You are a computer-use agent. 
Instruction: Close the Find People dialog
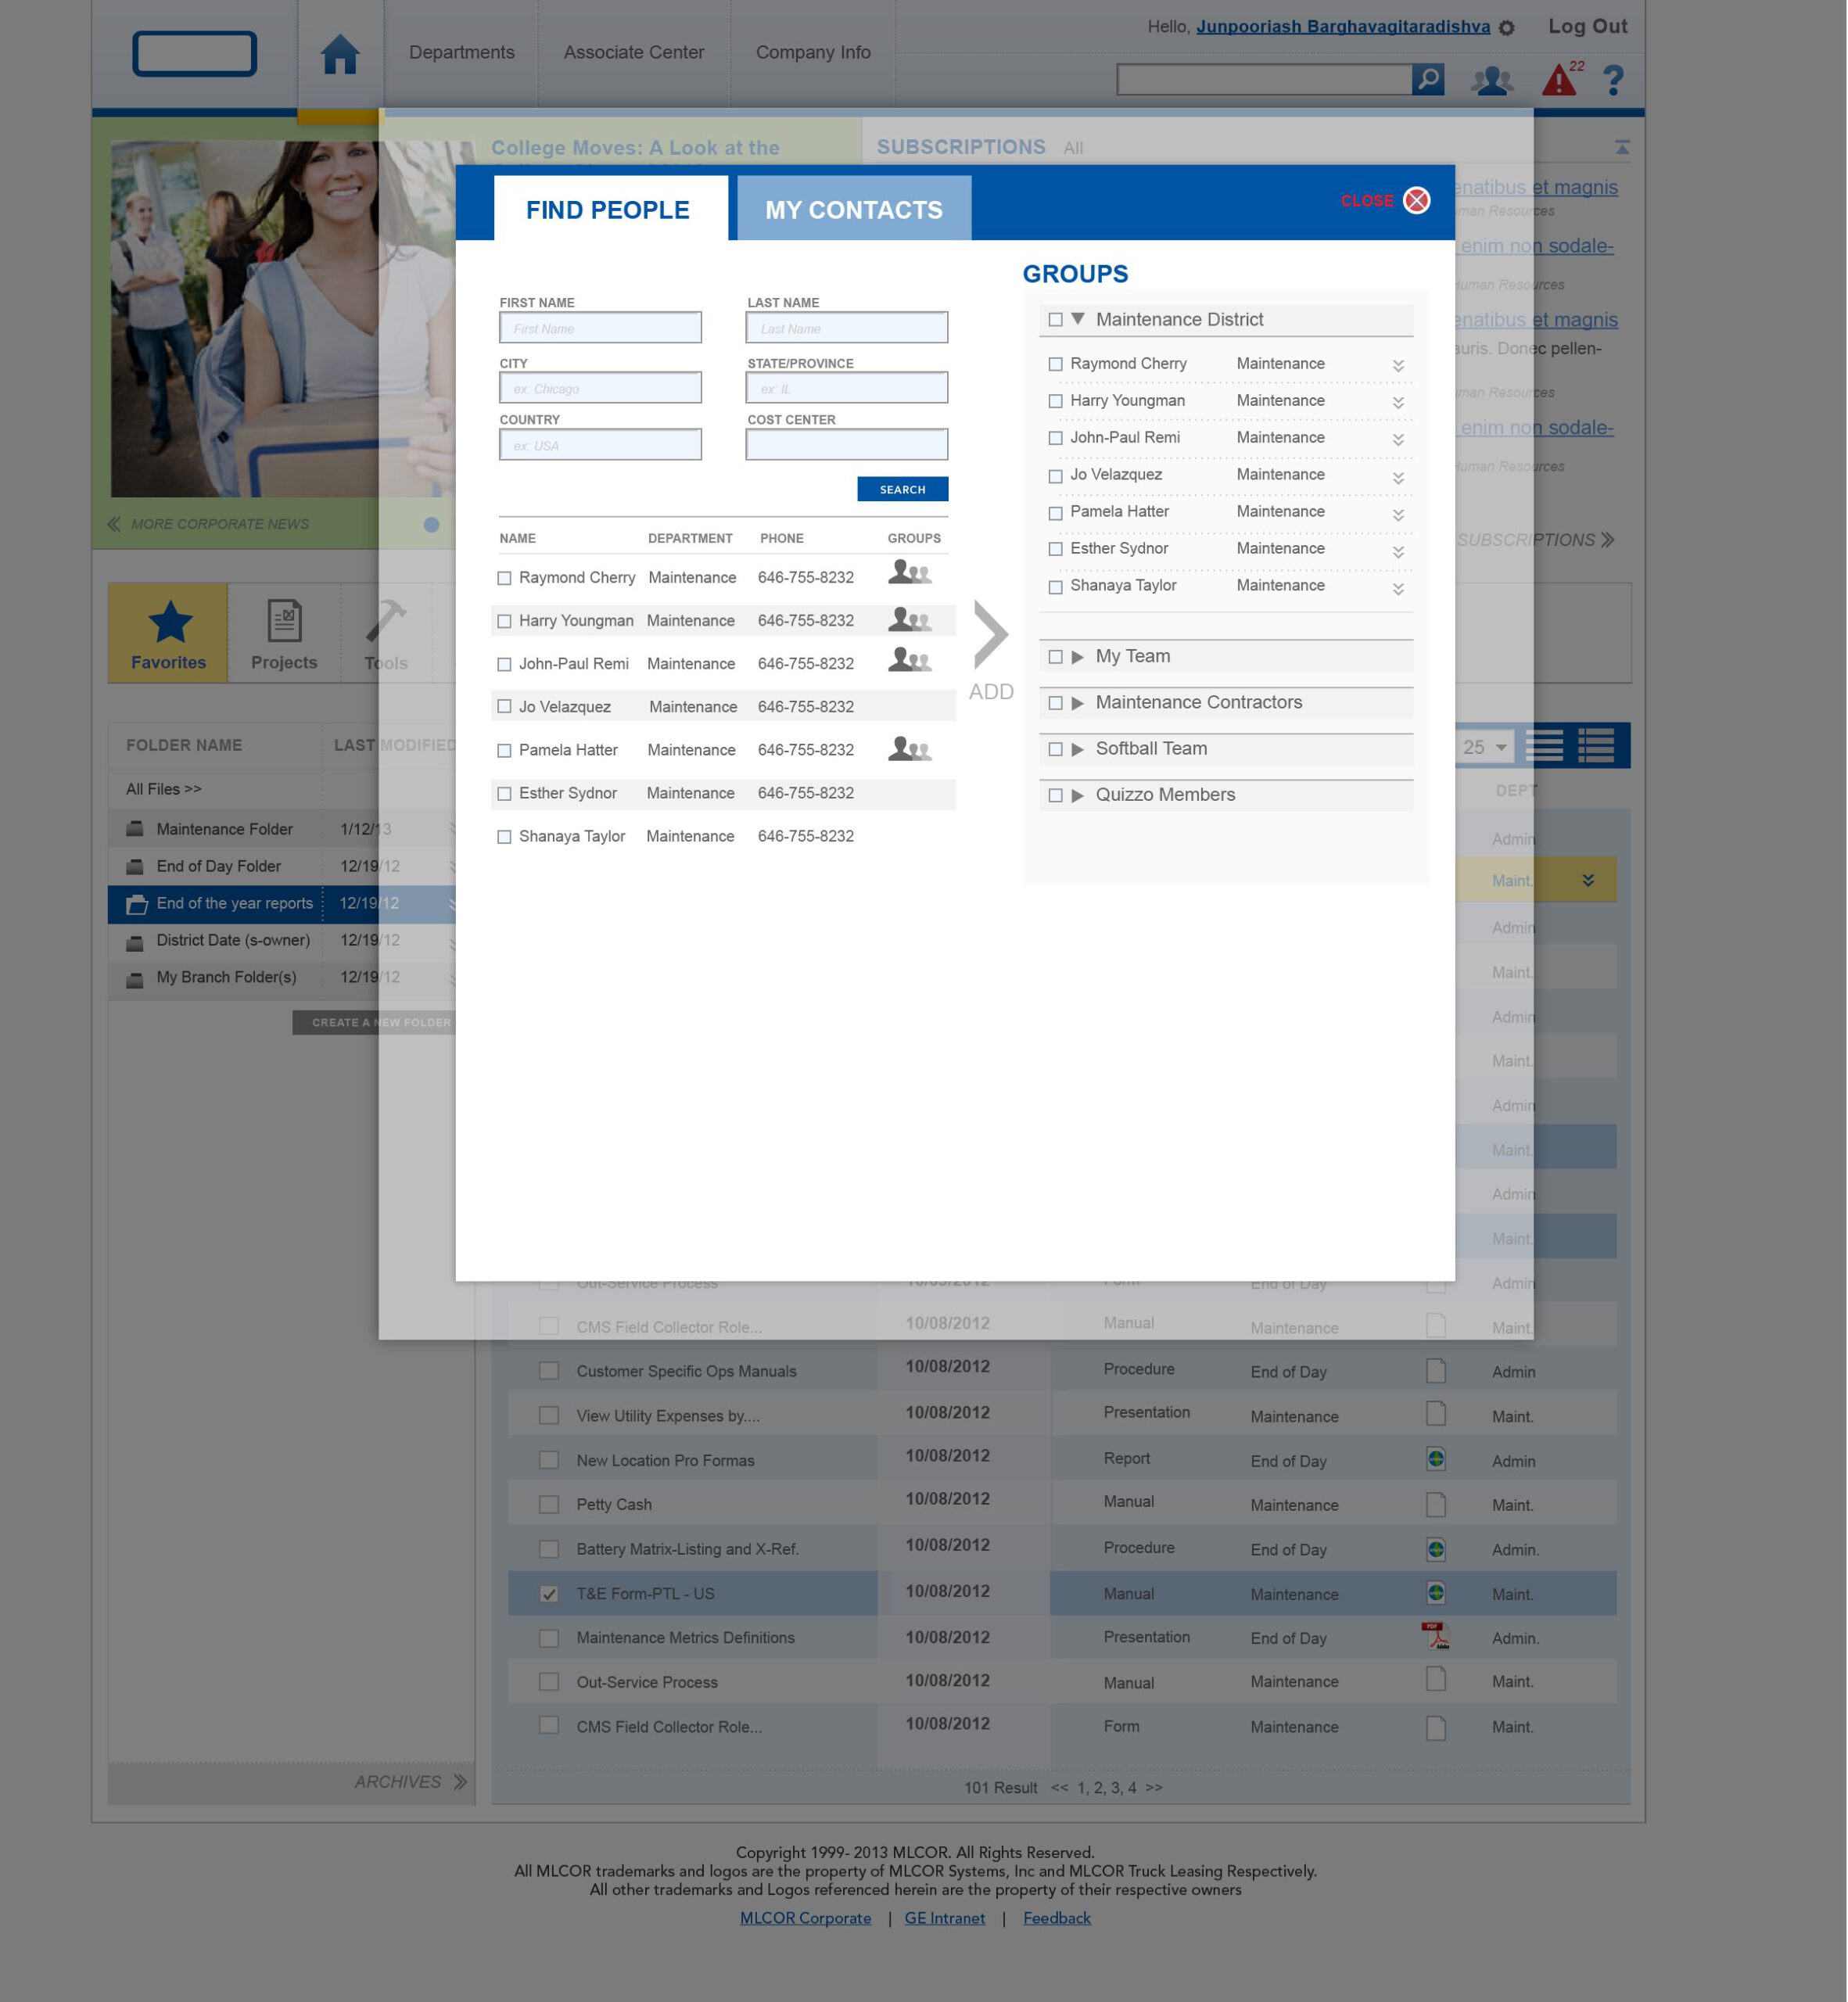coord(1416,200)
